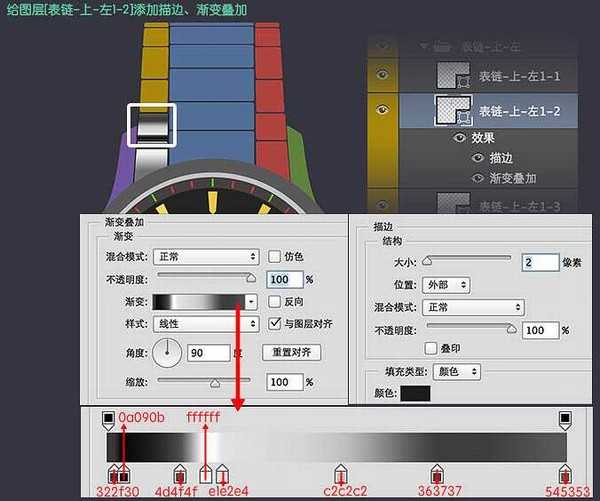Enable the 仿色 checkbox
This screenshot has width=600, height=501.
(x=275, y=257)
